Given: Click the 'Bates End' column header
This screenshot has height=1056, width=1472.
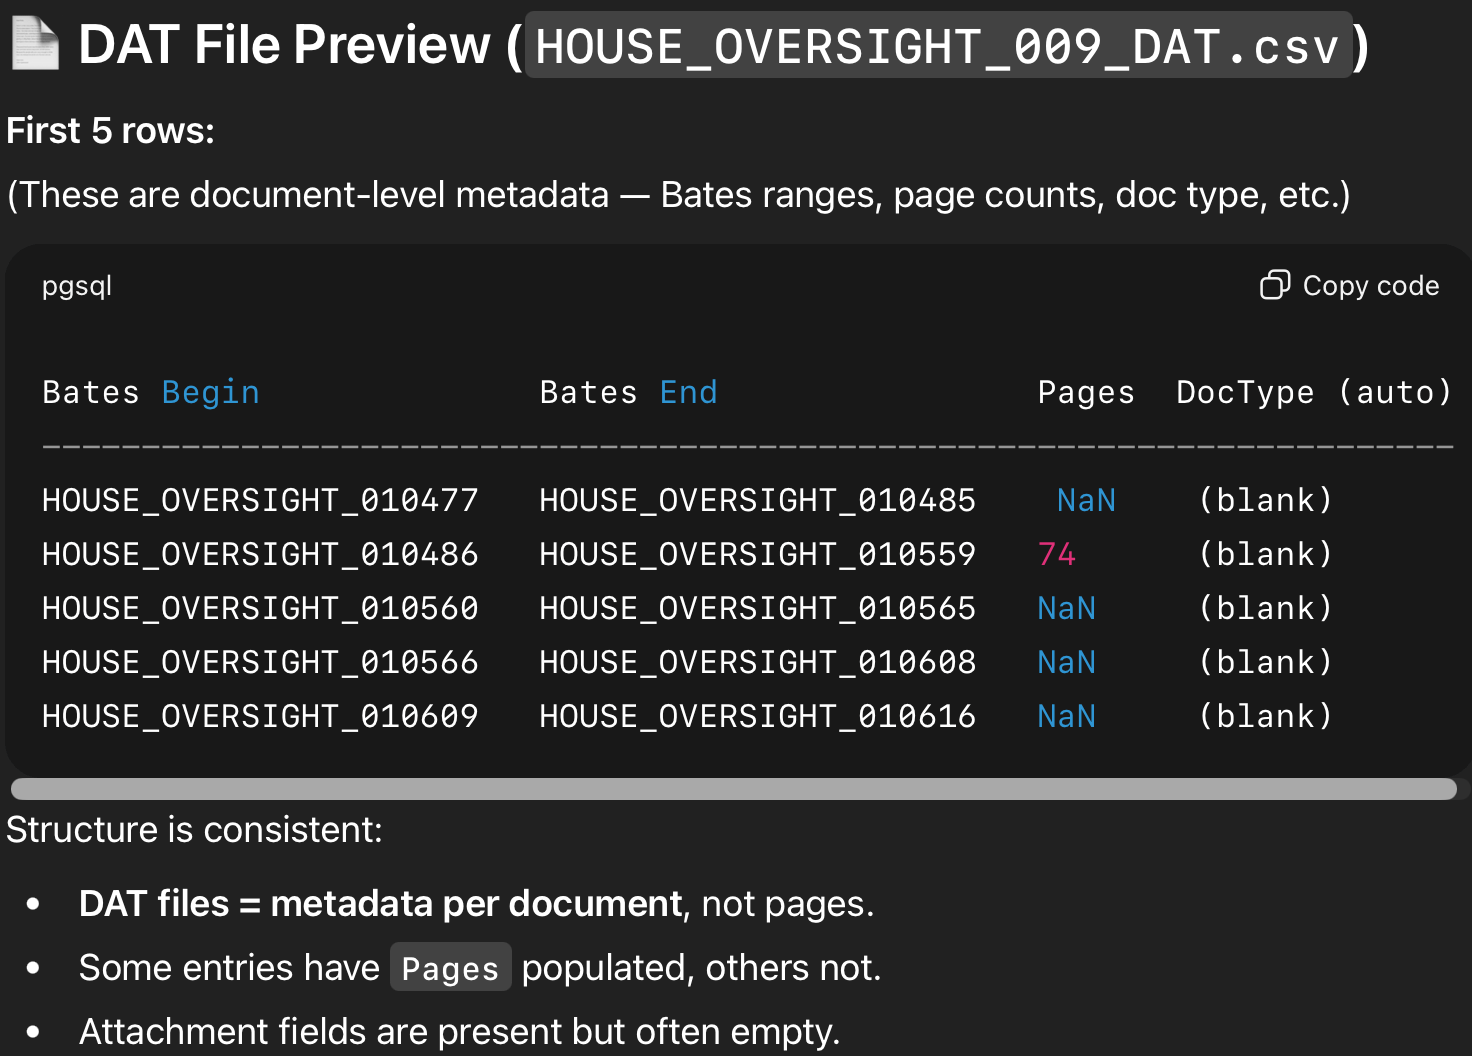Looking at the screenshot, I should pyautogui.click(x=629, y=392).
